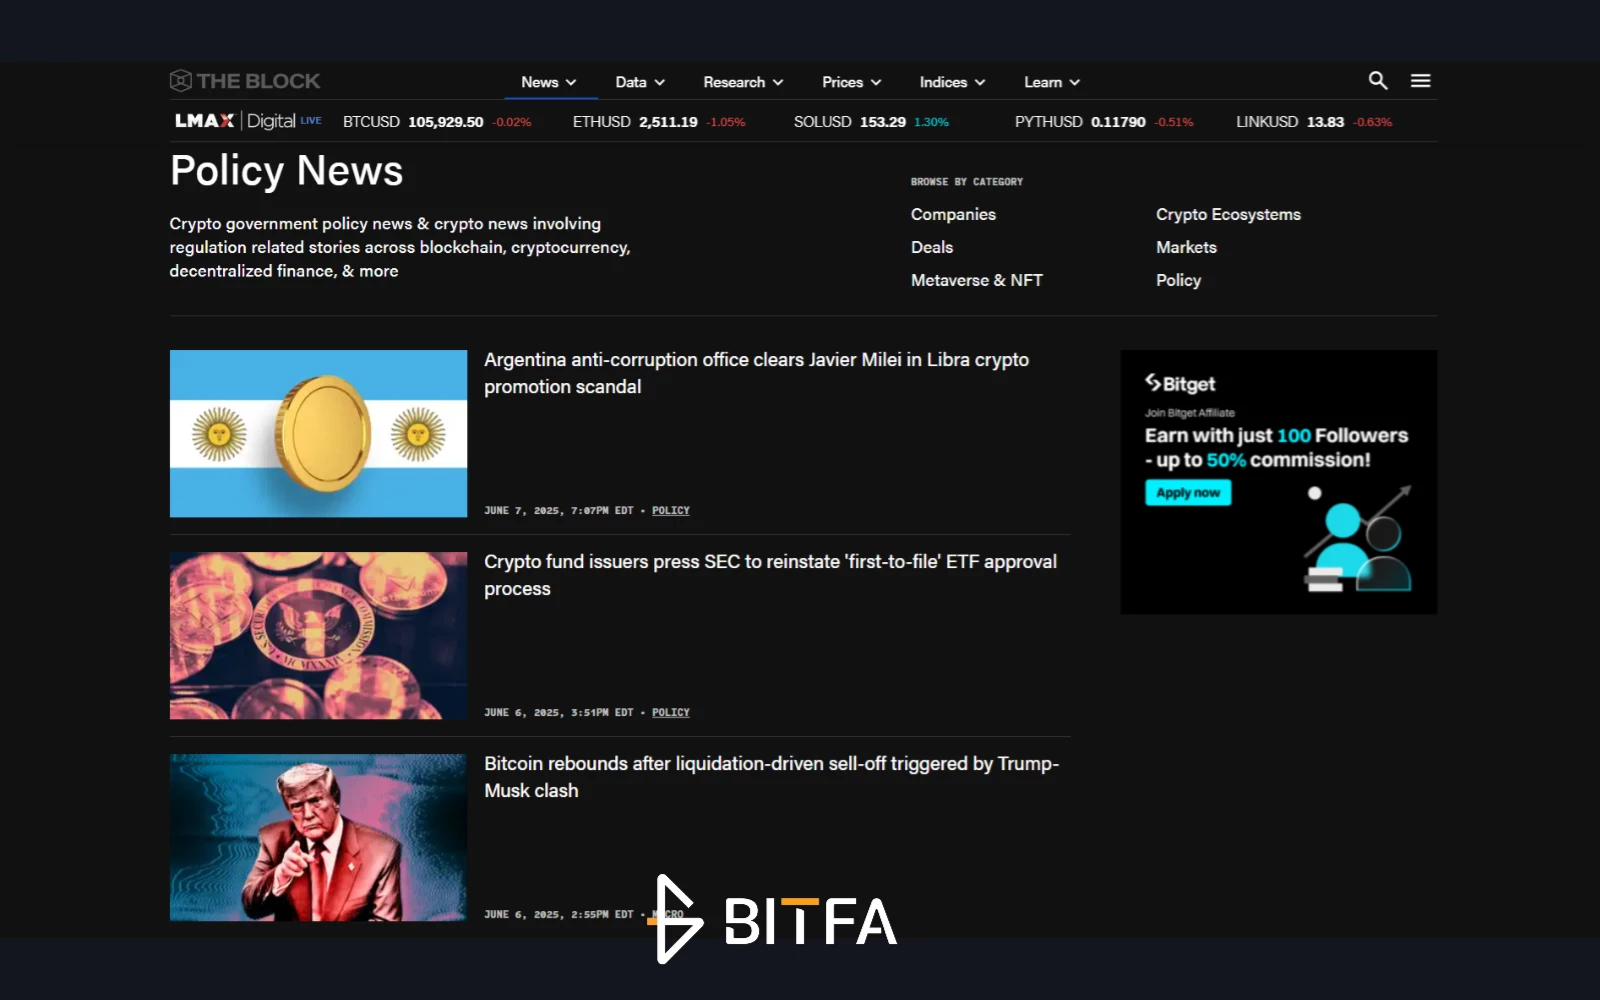Click the POLICY tag under the SEC ETF article
The width and height of the screenshot is (1600, 1000).
coord(671,712)
